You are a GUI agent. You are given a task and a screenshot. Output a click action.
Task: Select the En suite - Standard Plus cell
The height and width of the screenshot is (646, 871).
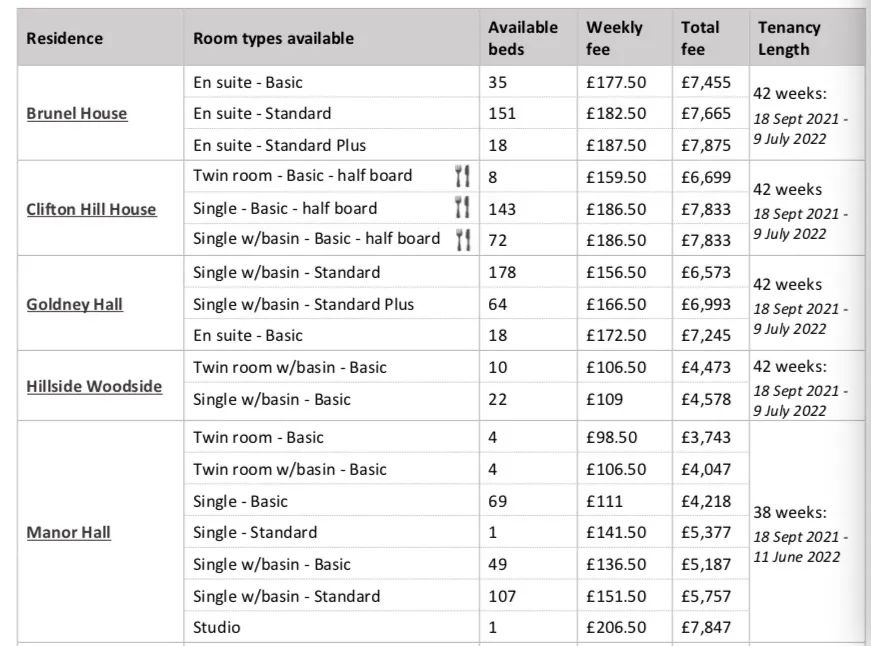click(x=332, y=145)
